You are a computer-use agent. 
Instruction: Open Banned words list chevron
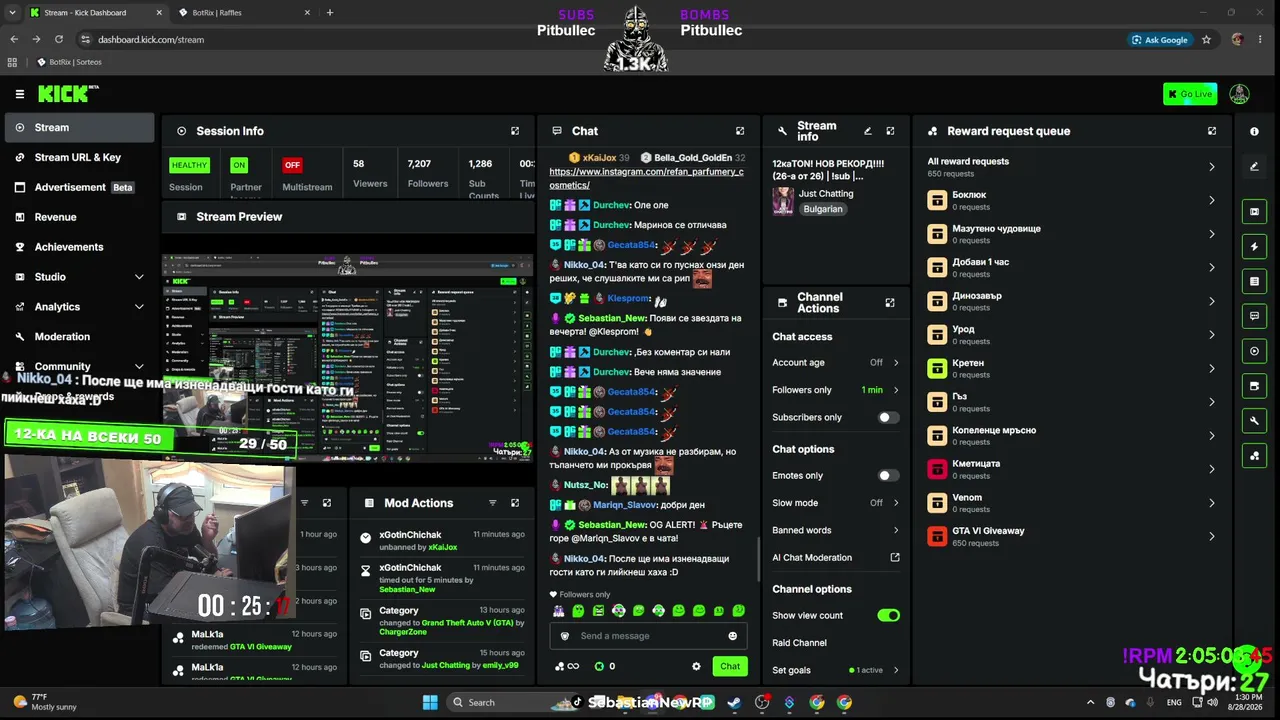pyautogui.click(x=896, y=530)
